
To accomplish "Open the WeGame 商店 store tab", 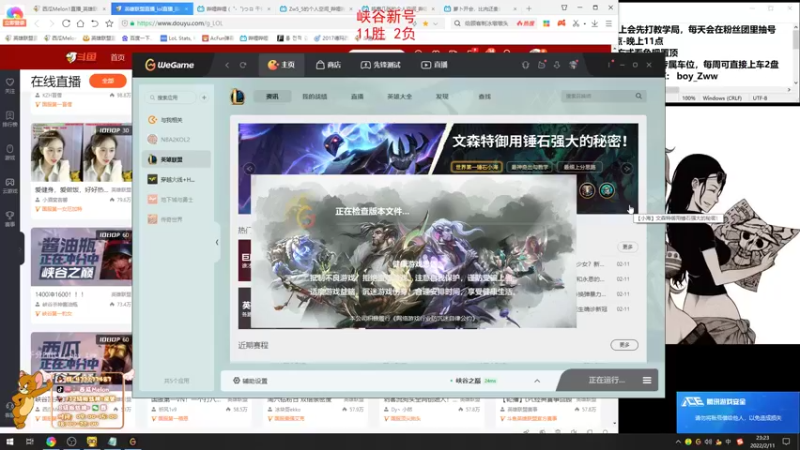I will [329, 65].
